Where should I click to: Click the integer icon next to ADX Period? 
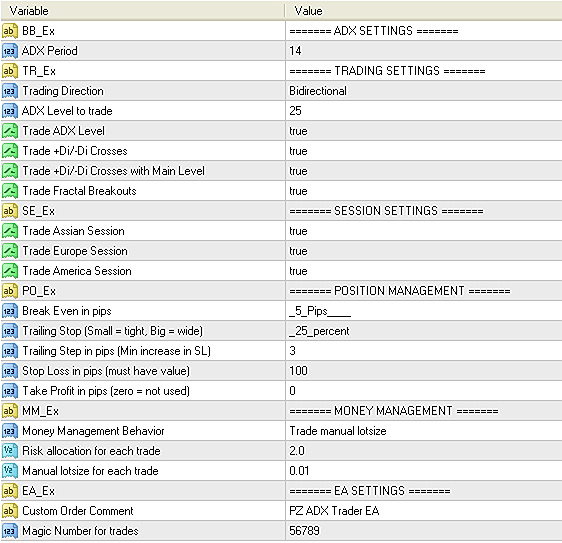10,51
